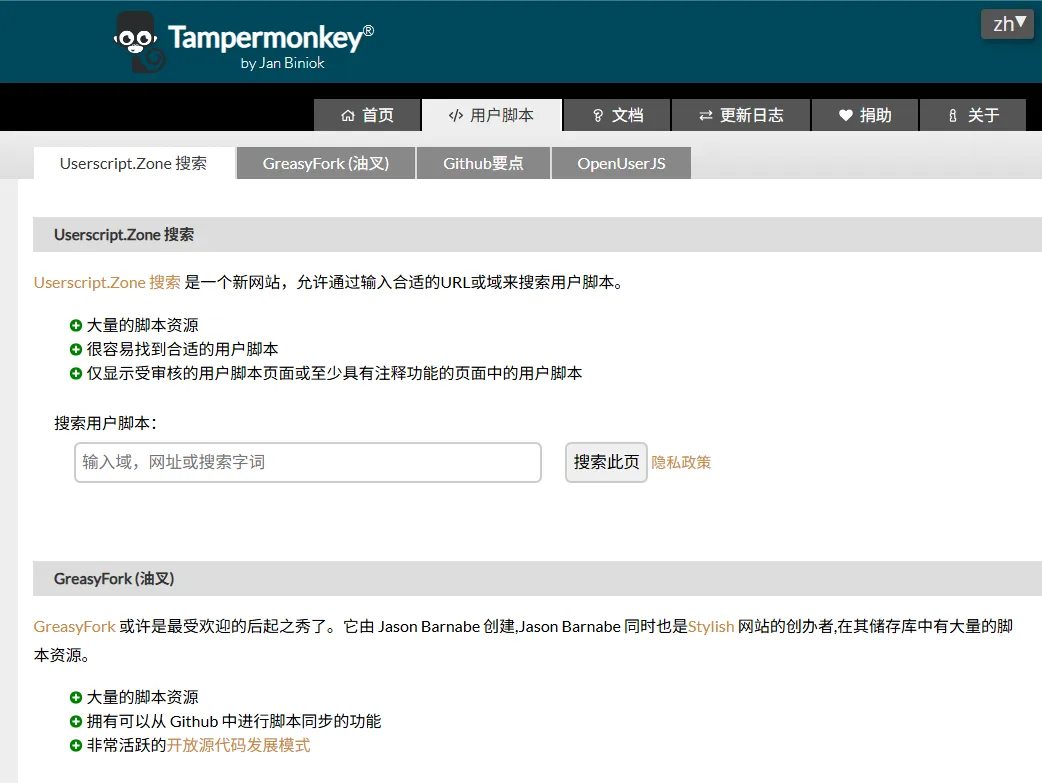Click the arrows icon on 更新日志 tab
Image resolution: width=1042 pixels, height=783 pixels.
pos(706,116)
